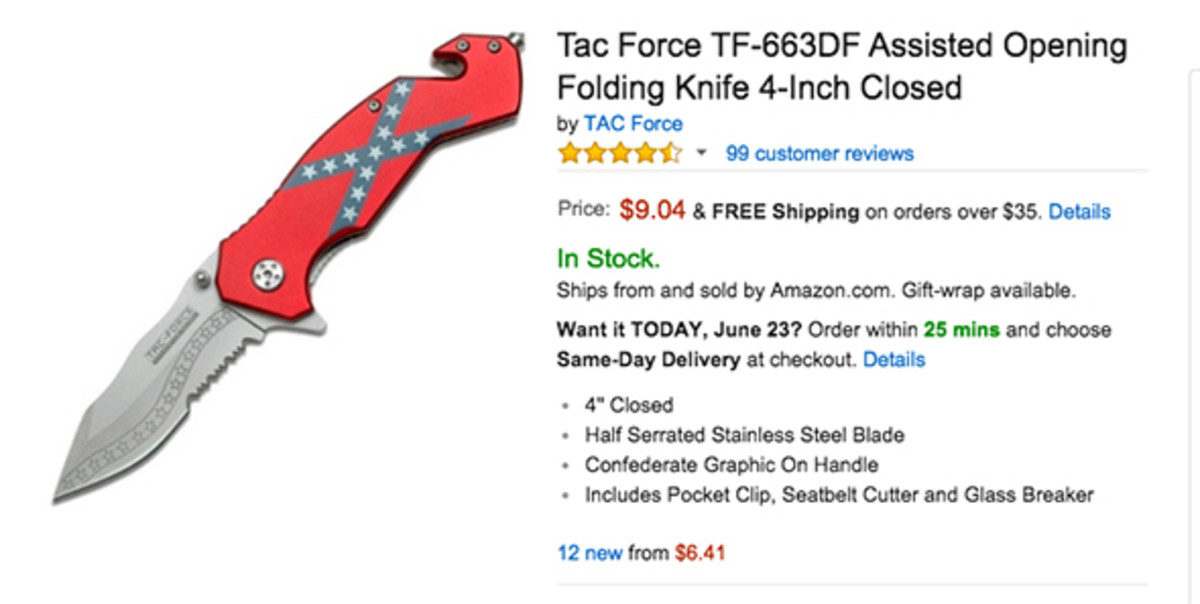This screenshot has width=1200, height=604.
Task: Click Half Serrated Stainless Steel Blade bullet
Action: (x=744, y=435)
